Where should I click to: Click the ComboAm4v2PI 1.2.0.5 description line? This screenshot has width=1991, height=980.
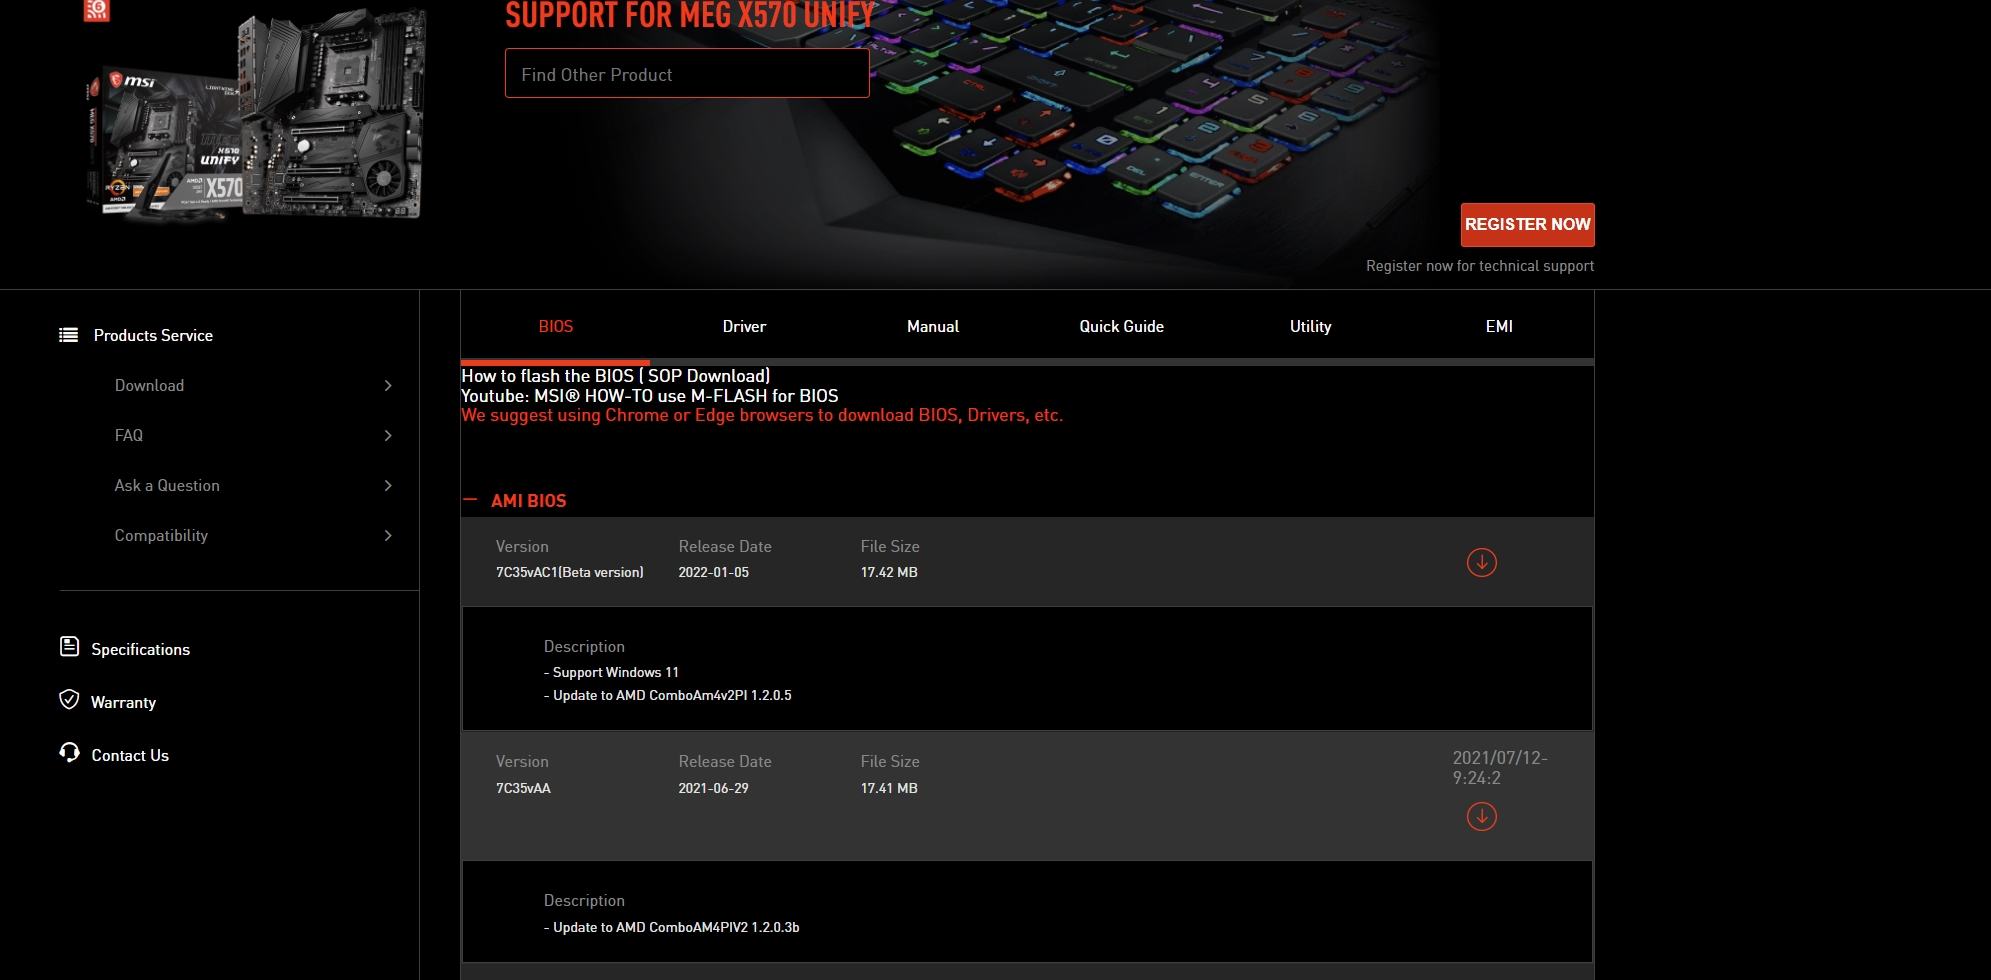668,695
